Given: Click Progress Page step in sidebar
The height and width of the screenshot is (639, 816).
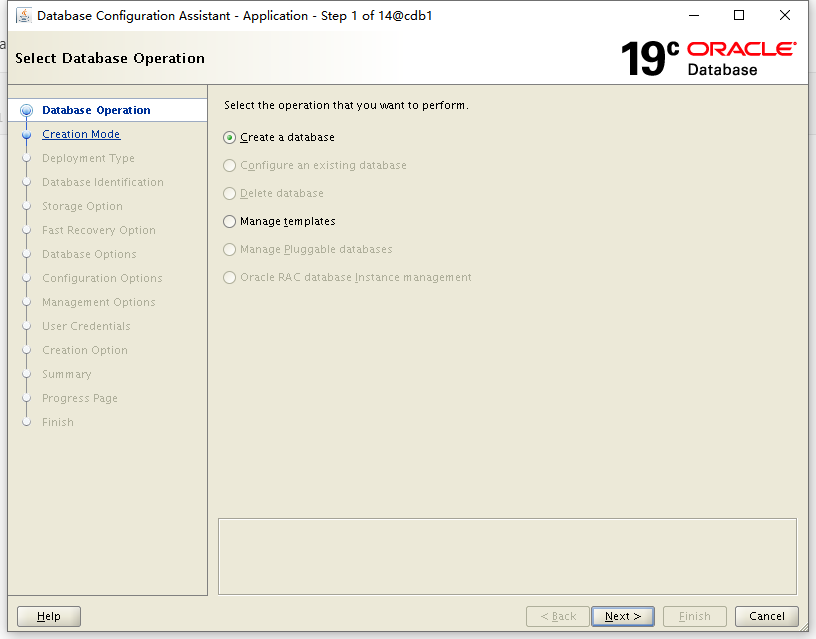Looking at the screenshot, I should (80, 398).
